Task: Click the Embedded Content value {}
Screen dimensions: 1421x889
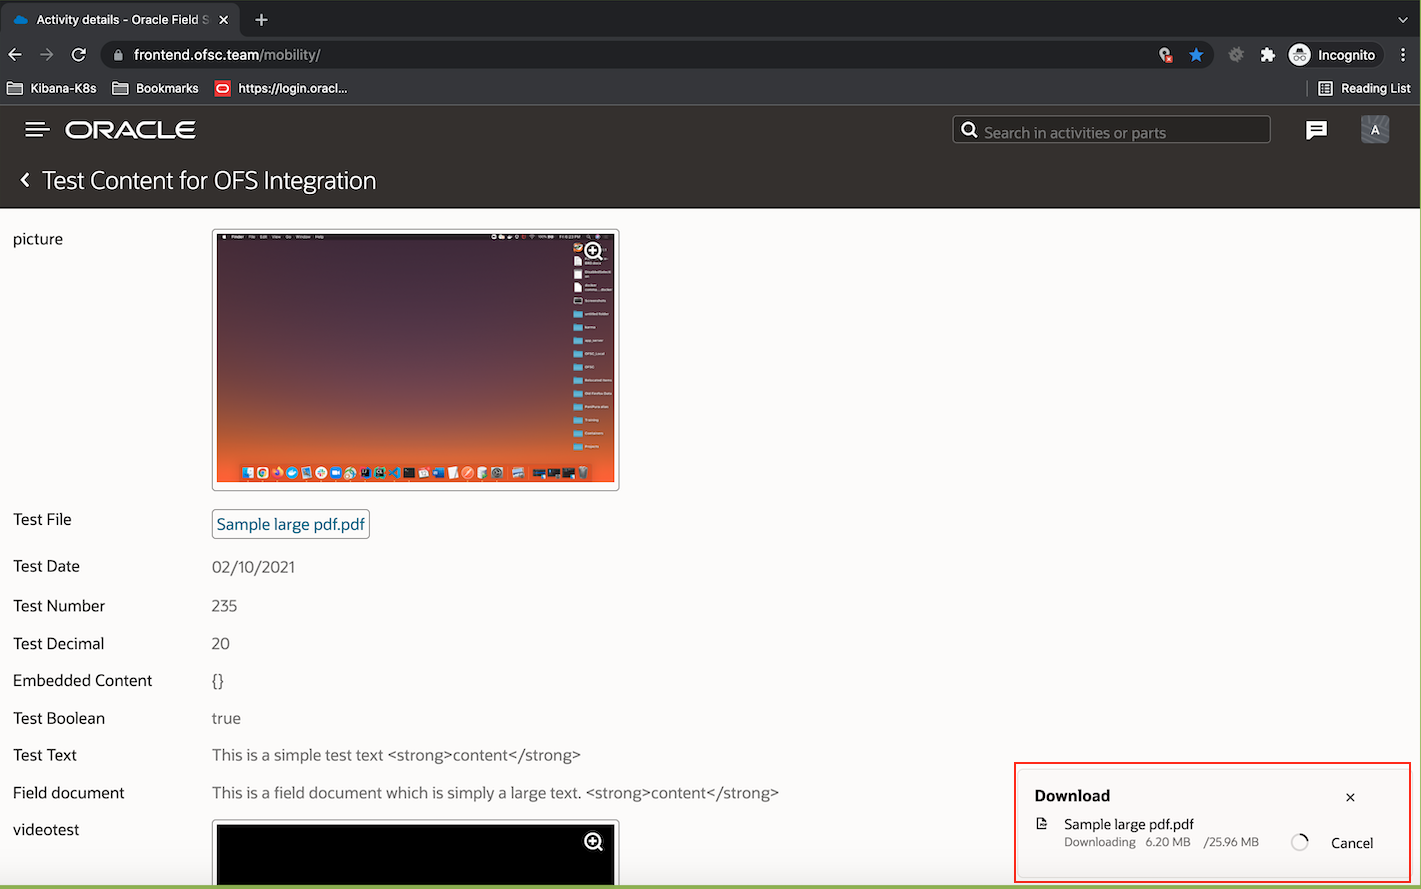Action: click(218, 681)
